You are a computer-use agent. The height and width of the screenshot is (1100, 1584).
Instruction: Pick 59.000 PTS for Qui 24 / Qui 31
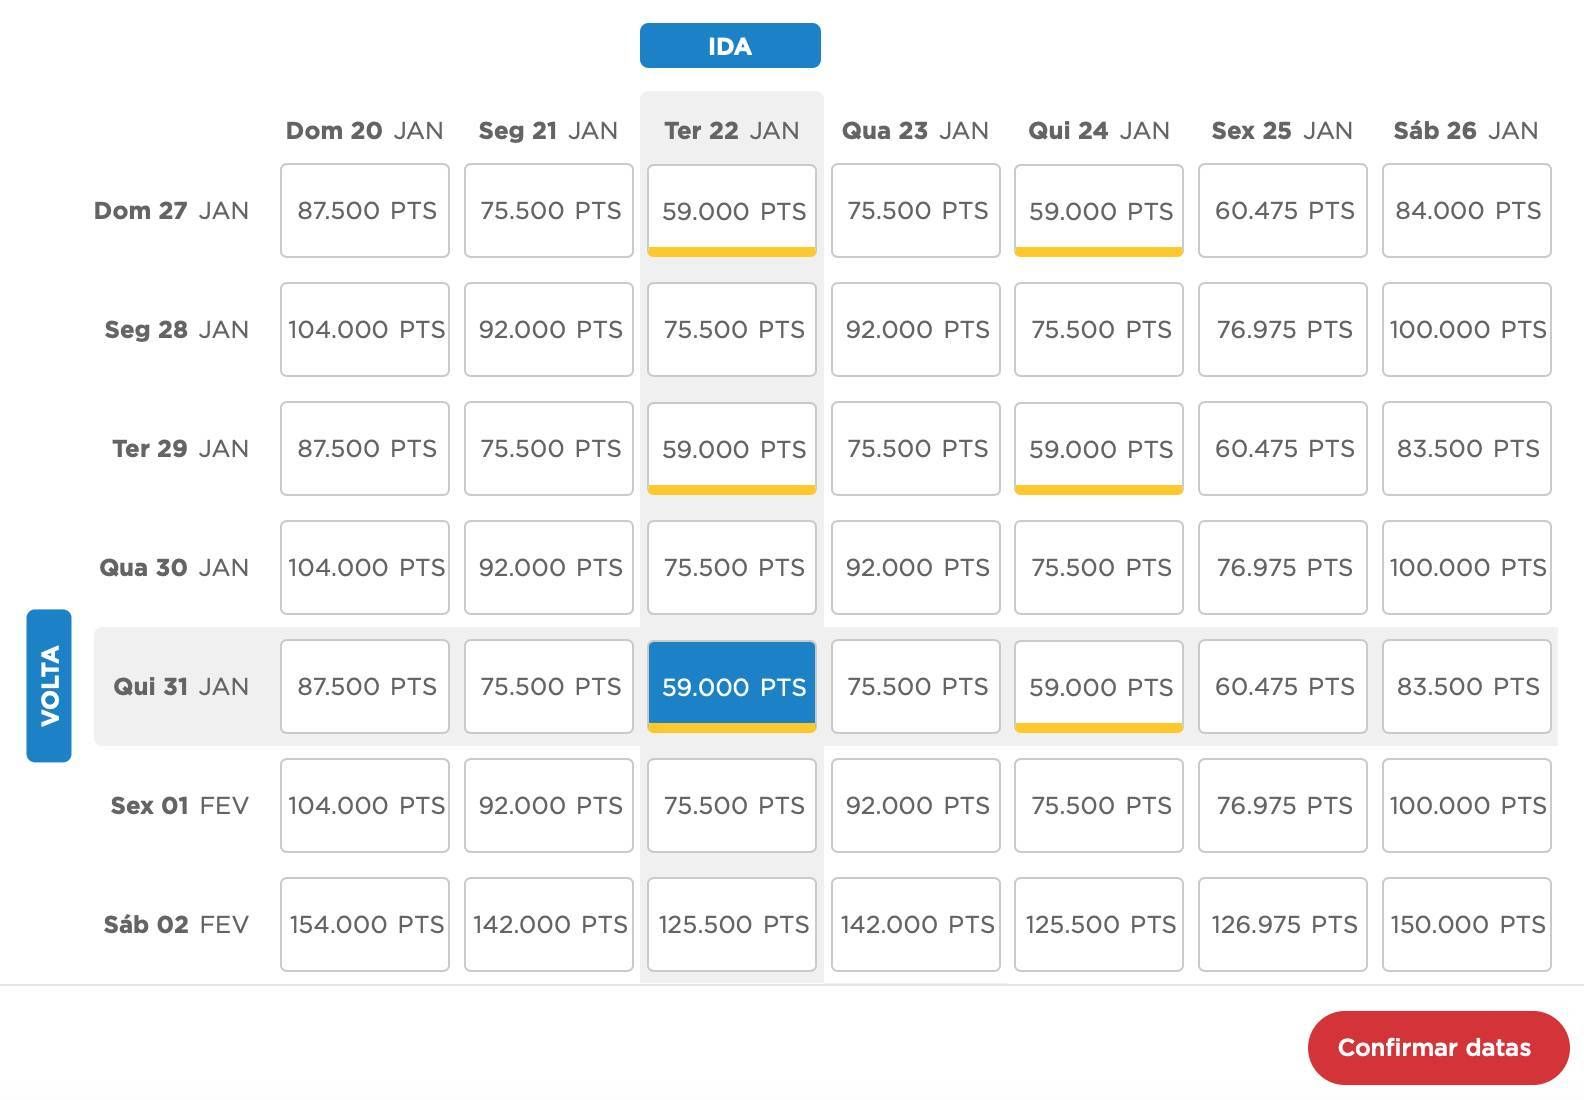1099,687
